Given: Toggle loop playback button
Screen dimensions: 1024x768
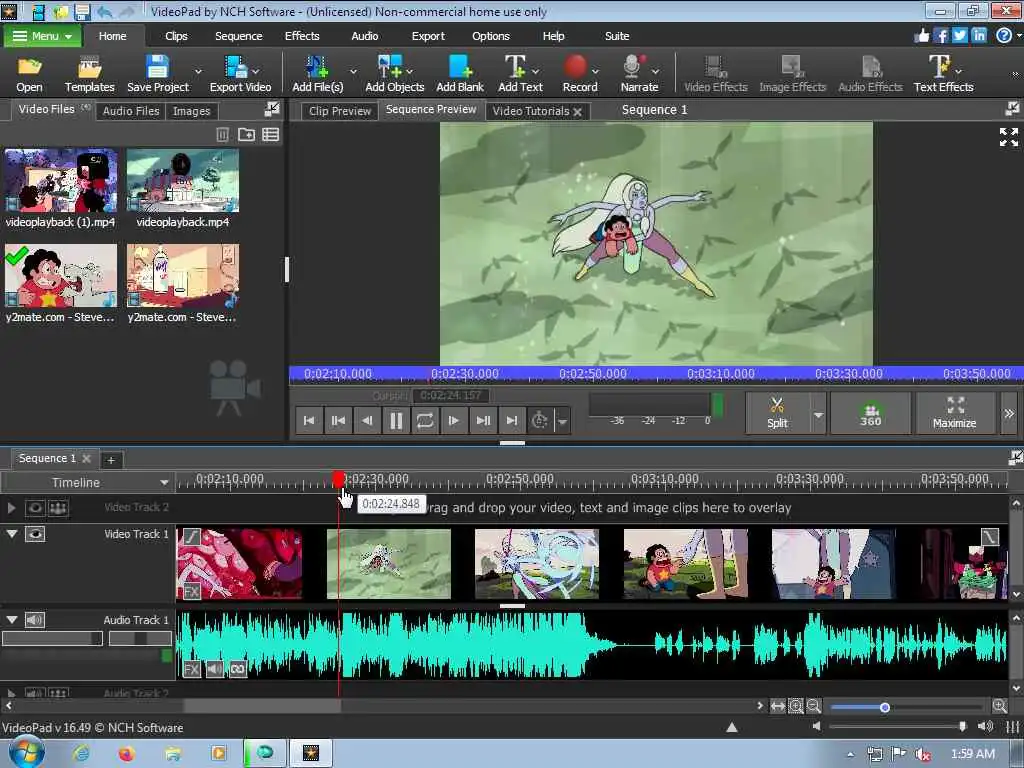Looking at the screenshot, I should tap(425, 421).
